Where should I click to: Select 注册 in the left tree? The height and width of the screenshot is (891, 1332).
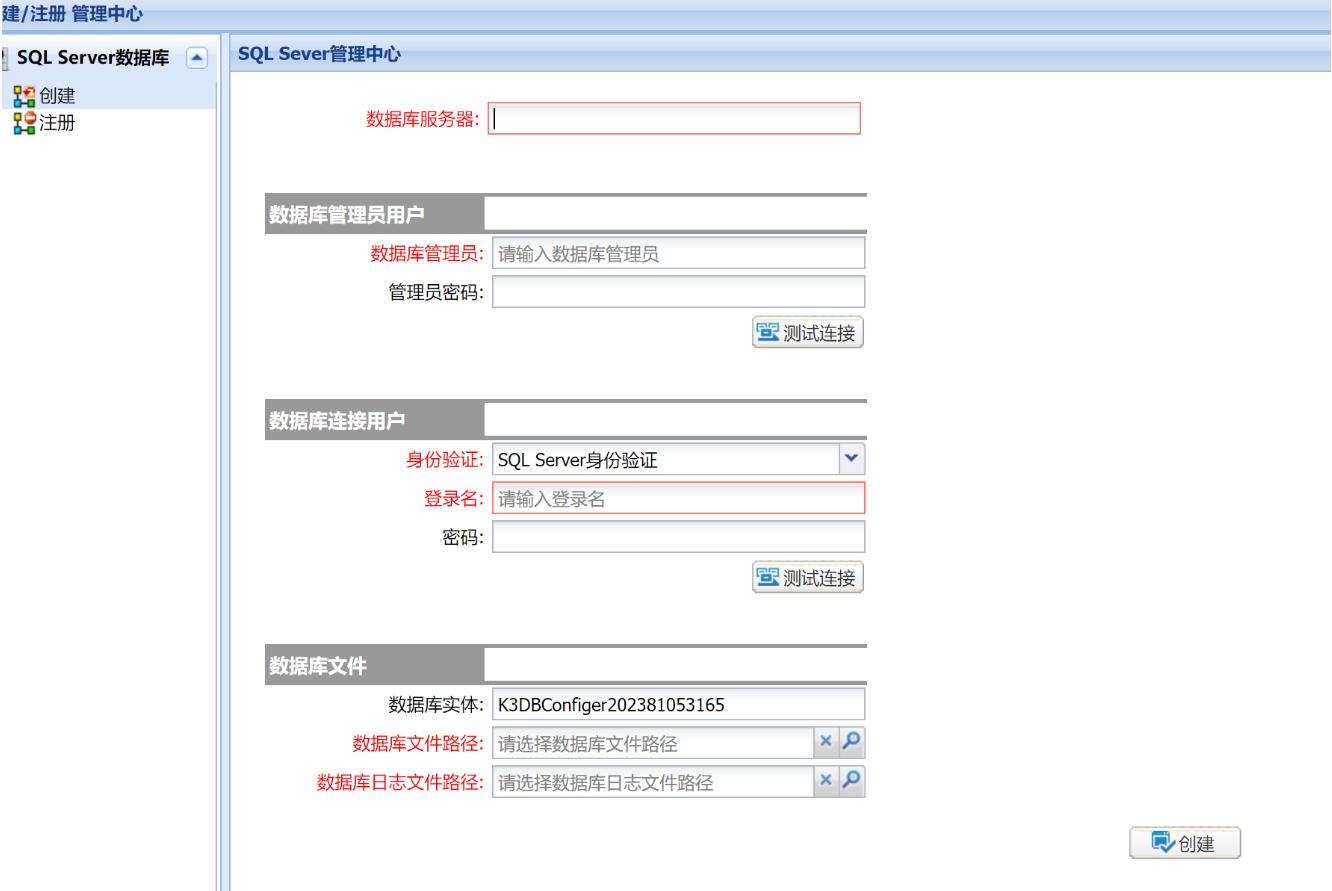tap(56, 122)
